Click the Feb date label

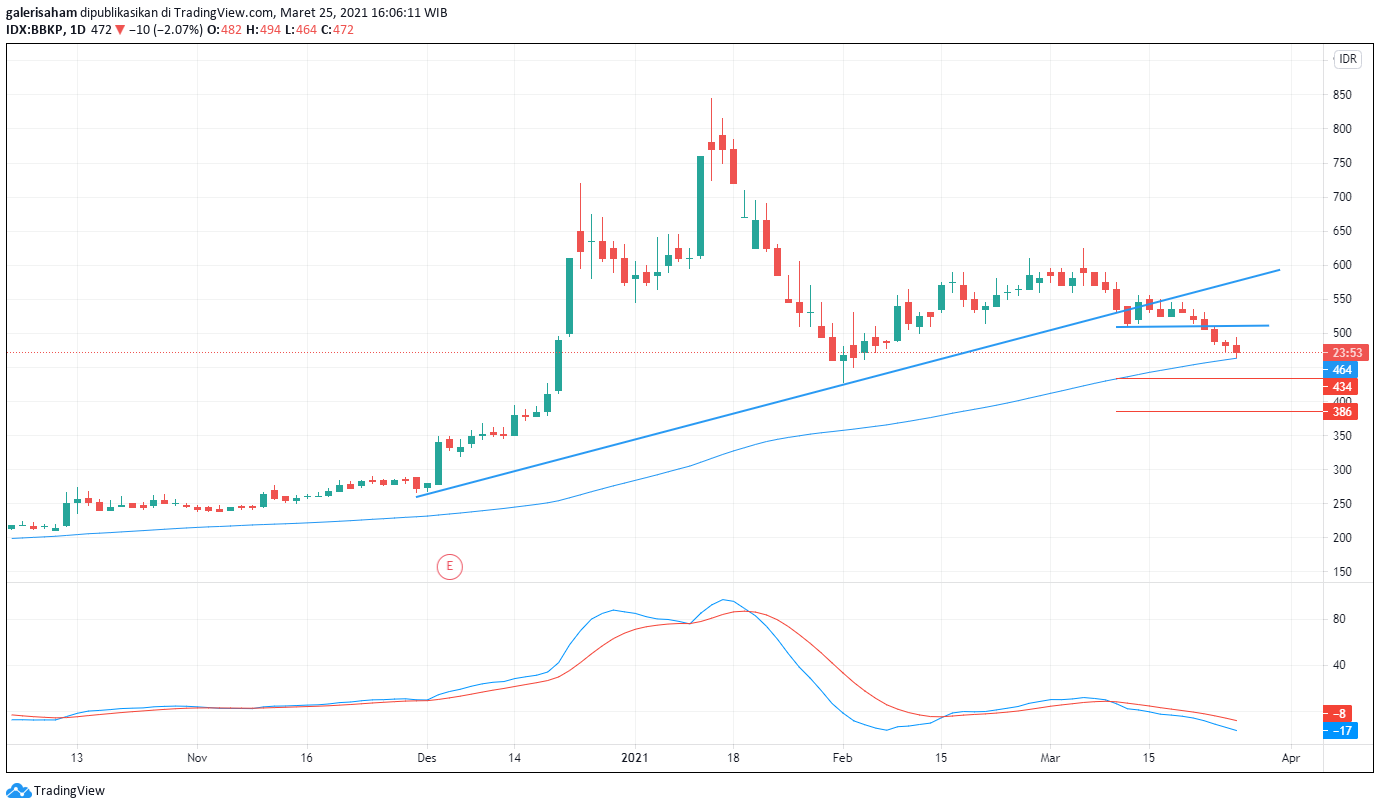point(843,757)
